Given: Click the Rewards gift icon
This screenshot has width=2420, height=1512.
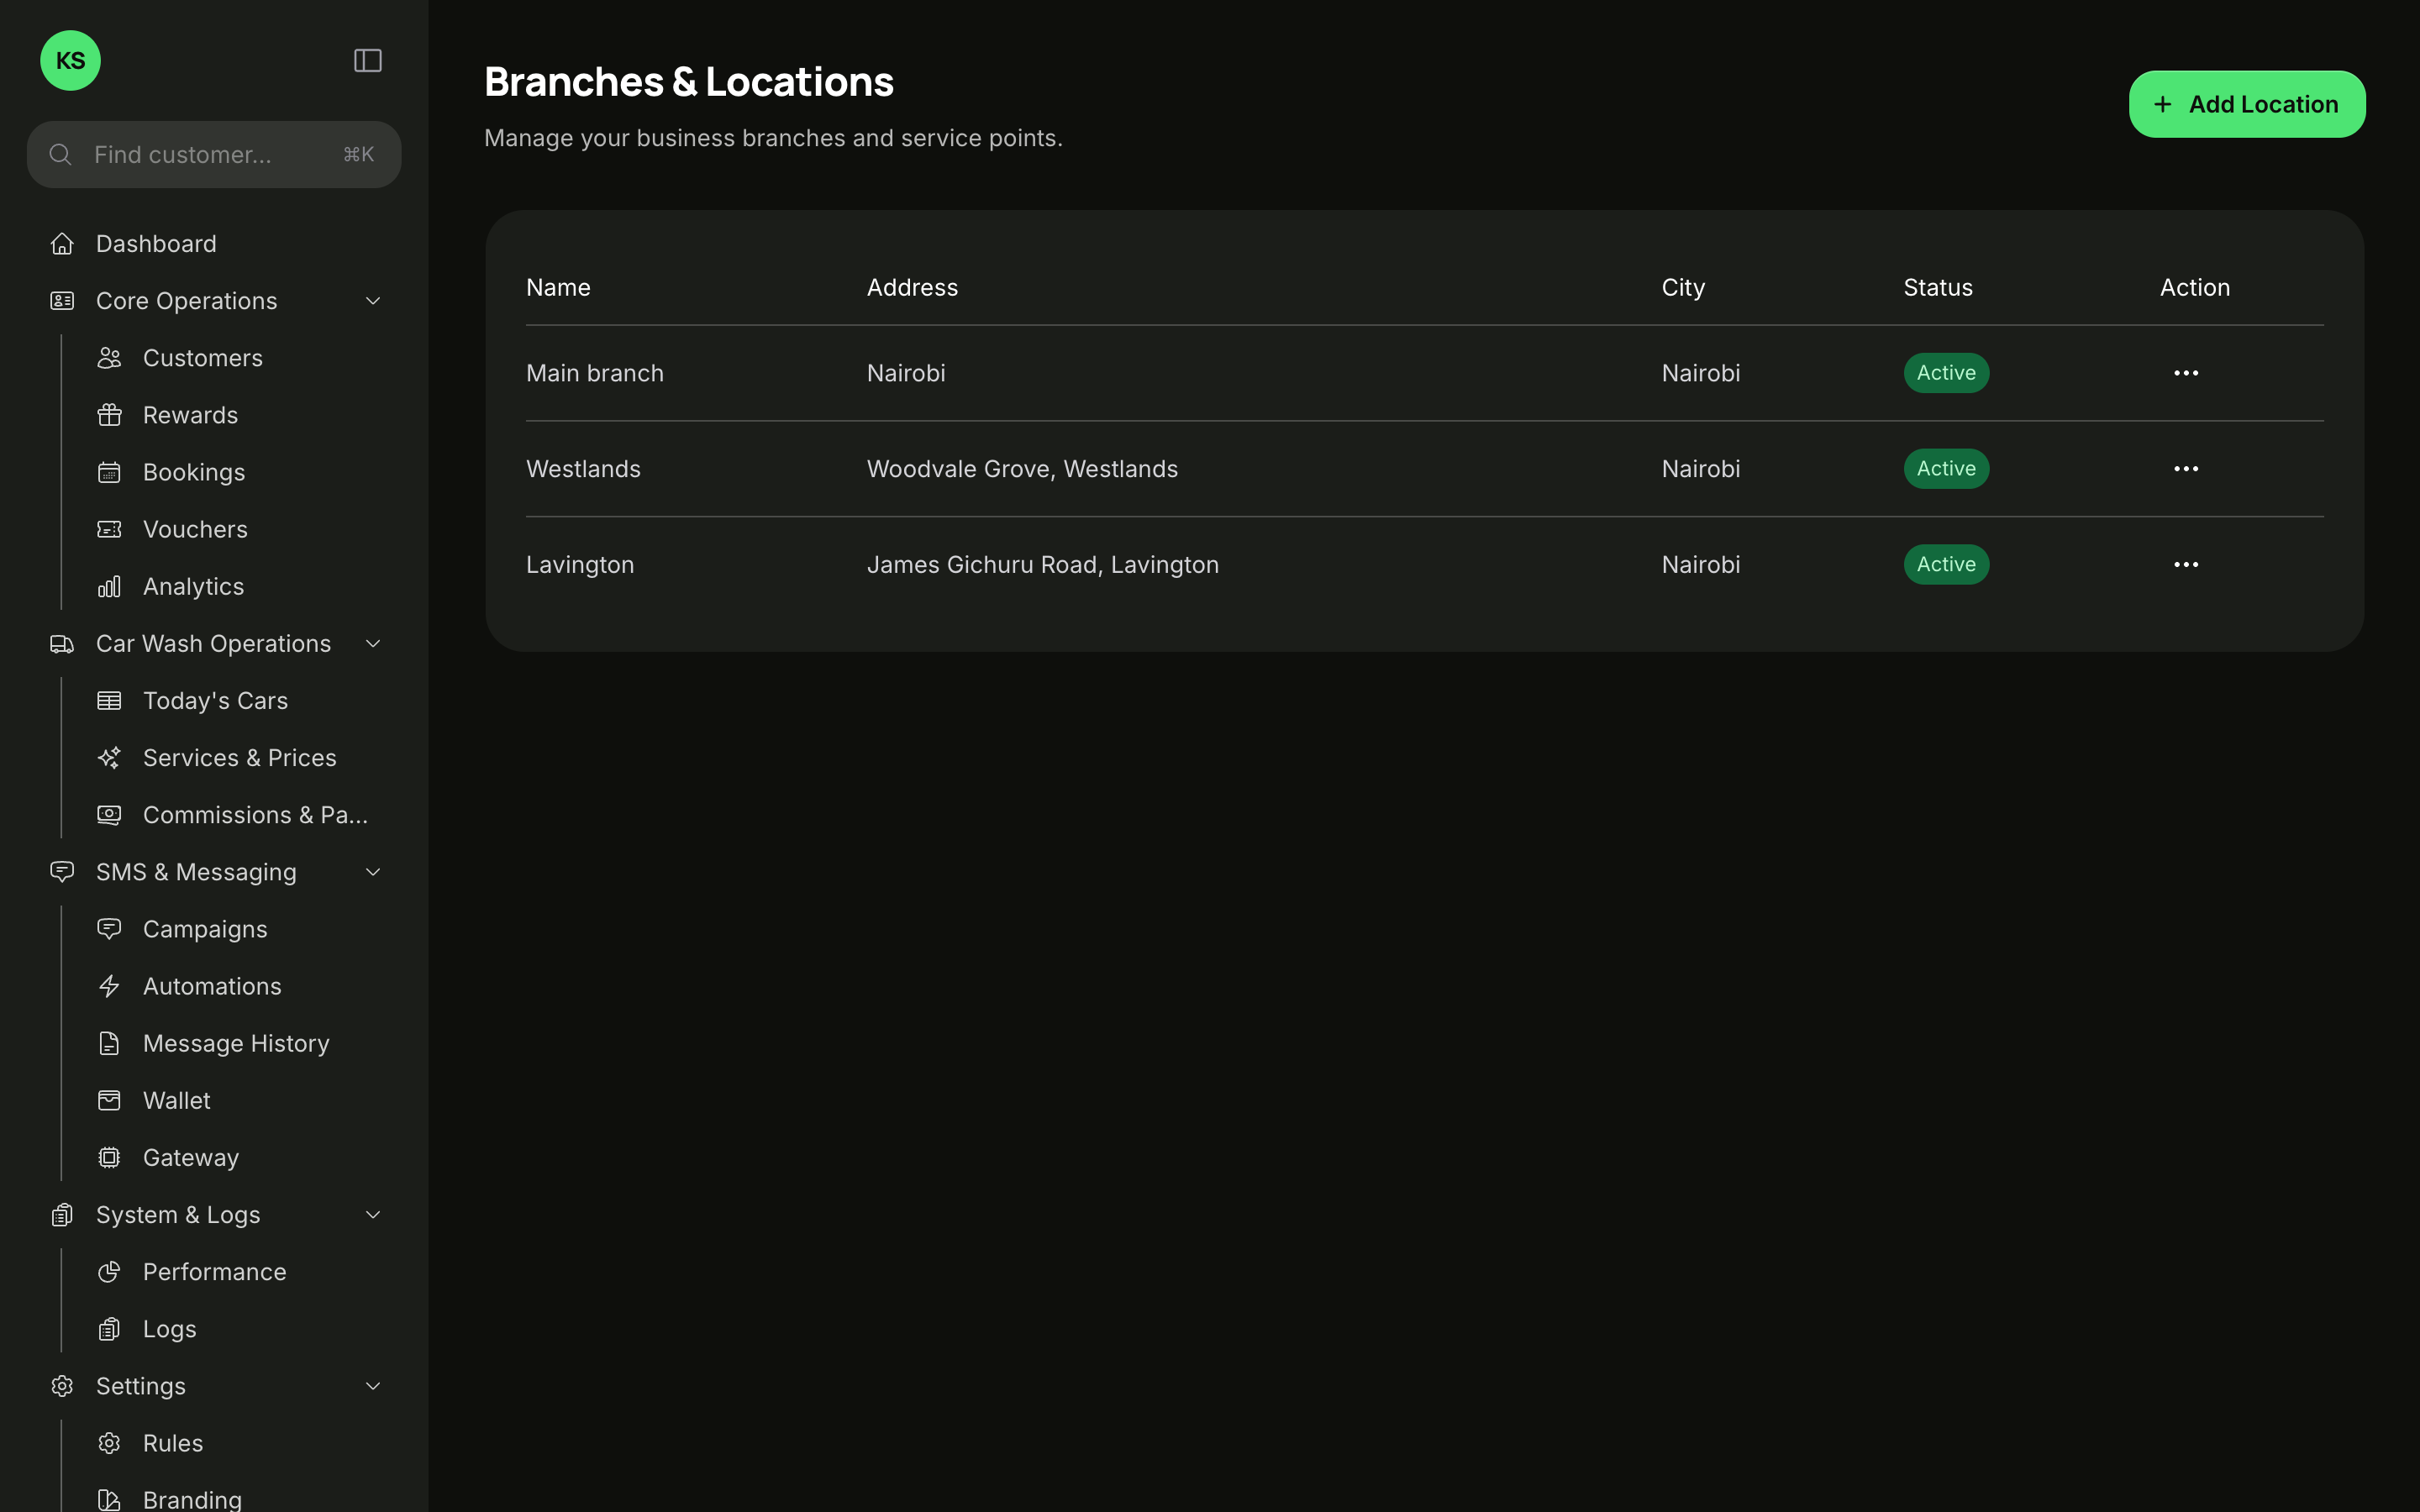Looking at the screenshot, I should 109,415.
